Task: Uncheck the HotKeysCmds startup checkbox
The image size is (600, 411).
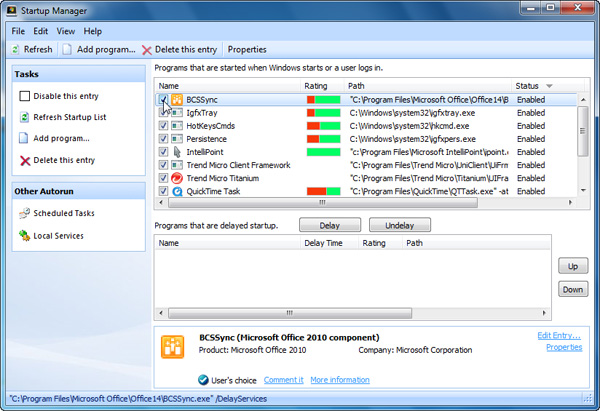Action: tap(163, 126)
